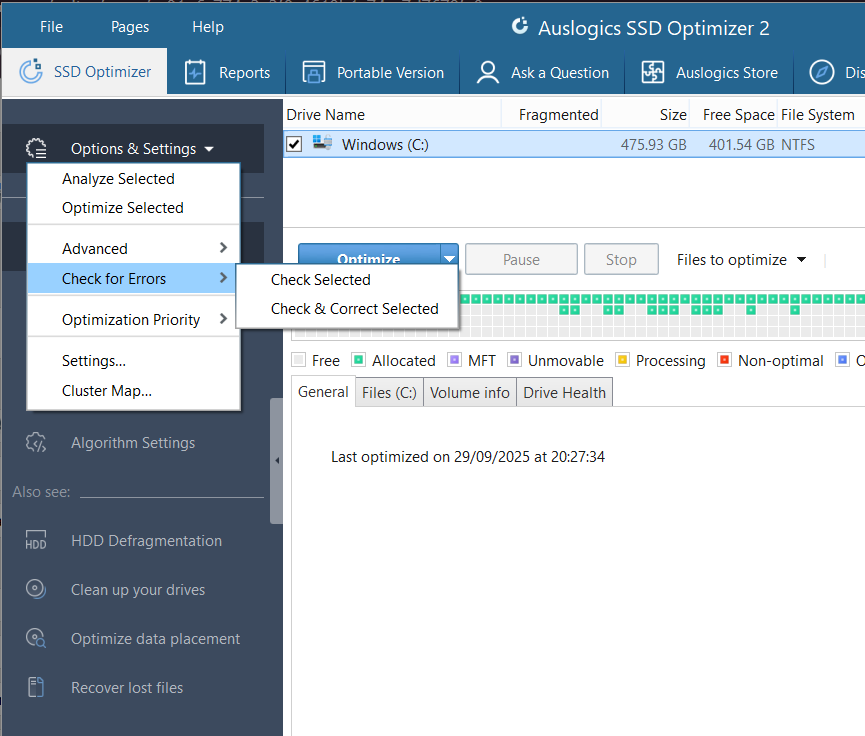
Task: Click the Portable Version icon
Action: (x=314, y=73)
